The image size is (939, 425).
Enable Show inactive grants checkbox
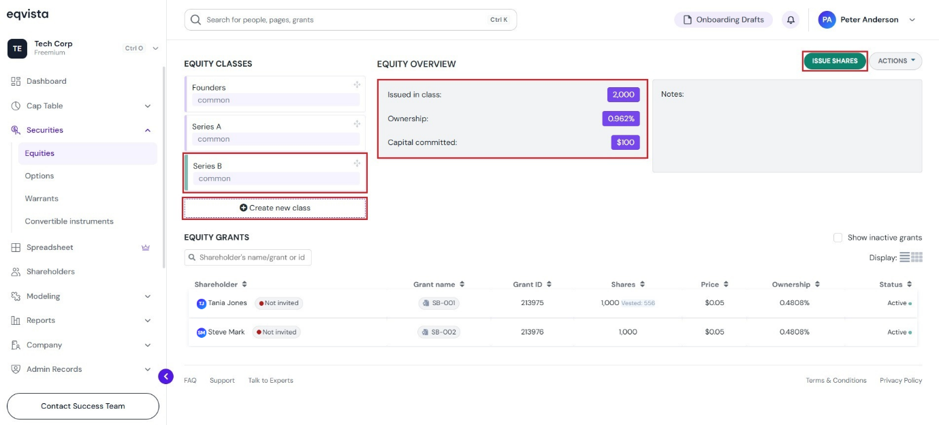pos(838,238)
